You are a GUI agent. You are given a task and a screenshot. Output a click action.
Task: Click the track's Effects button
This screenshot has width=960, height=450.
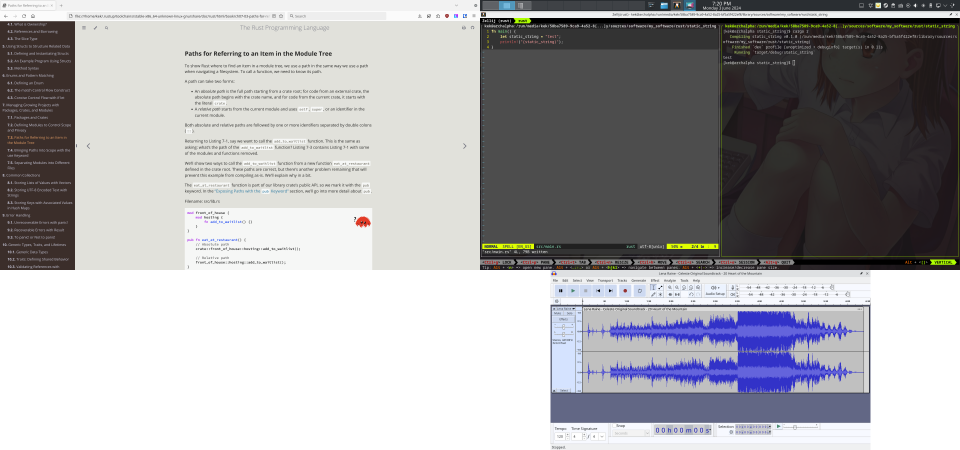(563, 319)
